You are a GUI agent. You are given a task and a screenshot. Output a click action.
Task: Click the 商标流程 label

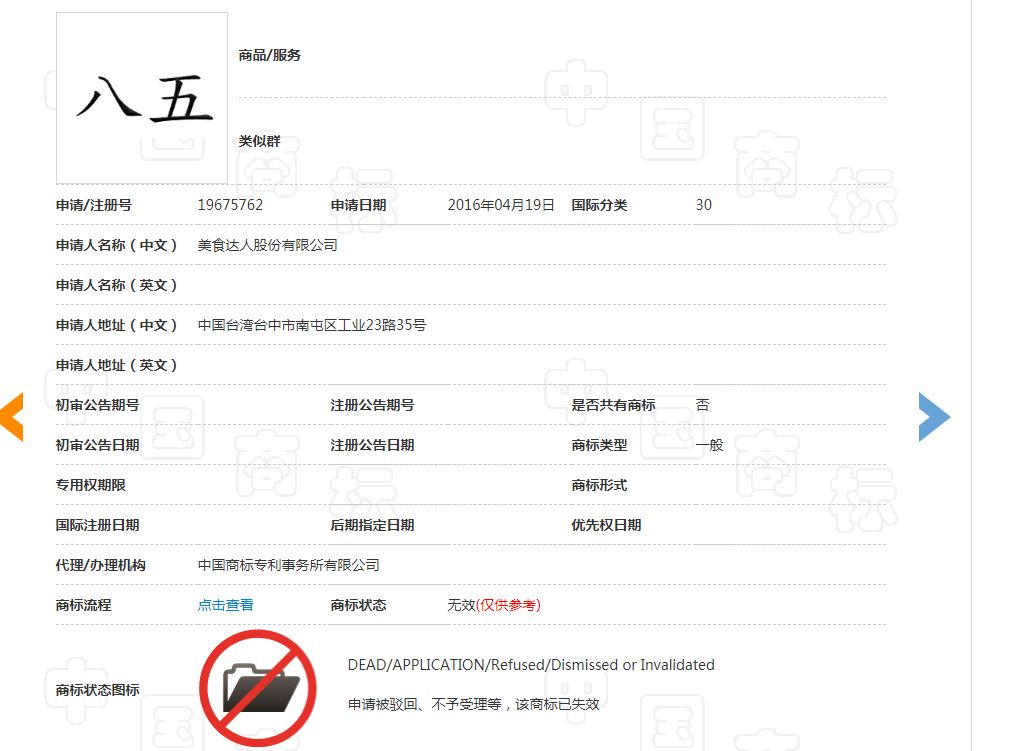click(x=83, y=605)
